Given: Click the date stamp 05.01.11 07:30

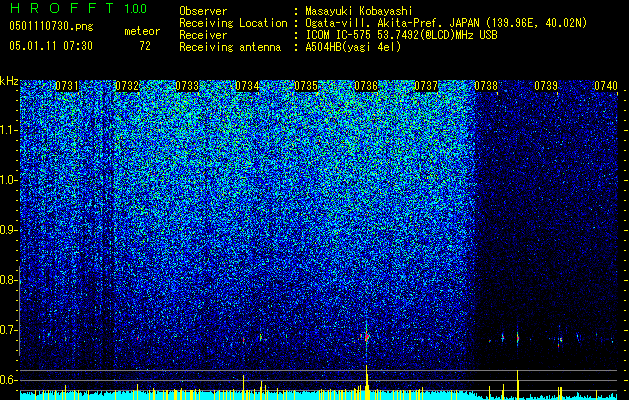Looking at the screenshot, I should [x=51, y=46].
